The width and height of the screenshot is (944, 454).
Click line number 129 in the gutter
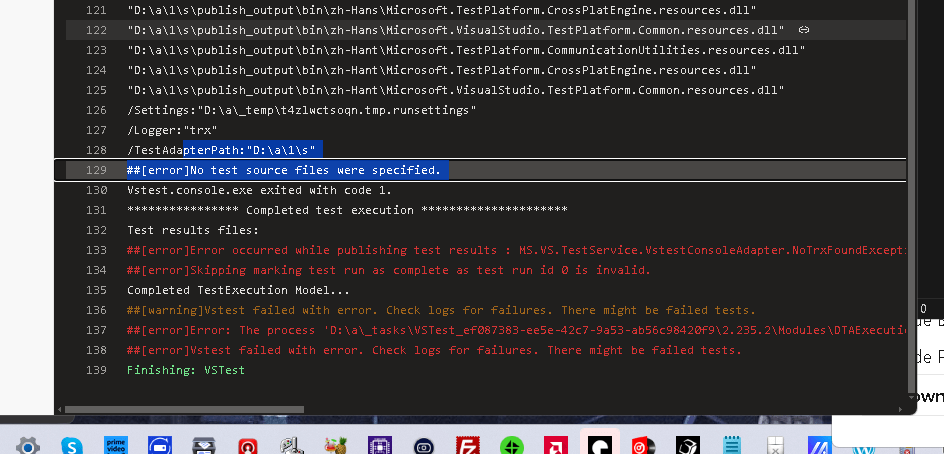(x=96, y=170)
